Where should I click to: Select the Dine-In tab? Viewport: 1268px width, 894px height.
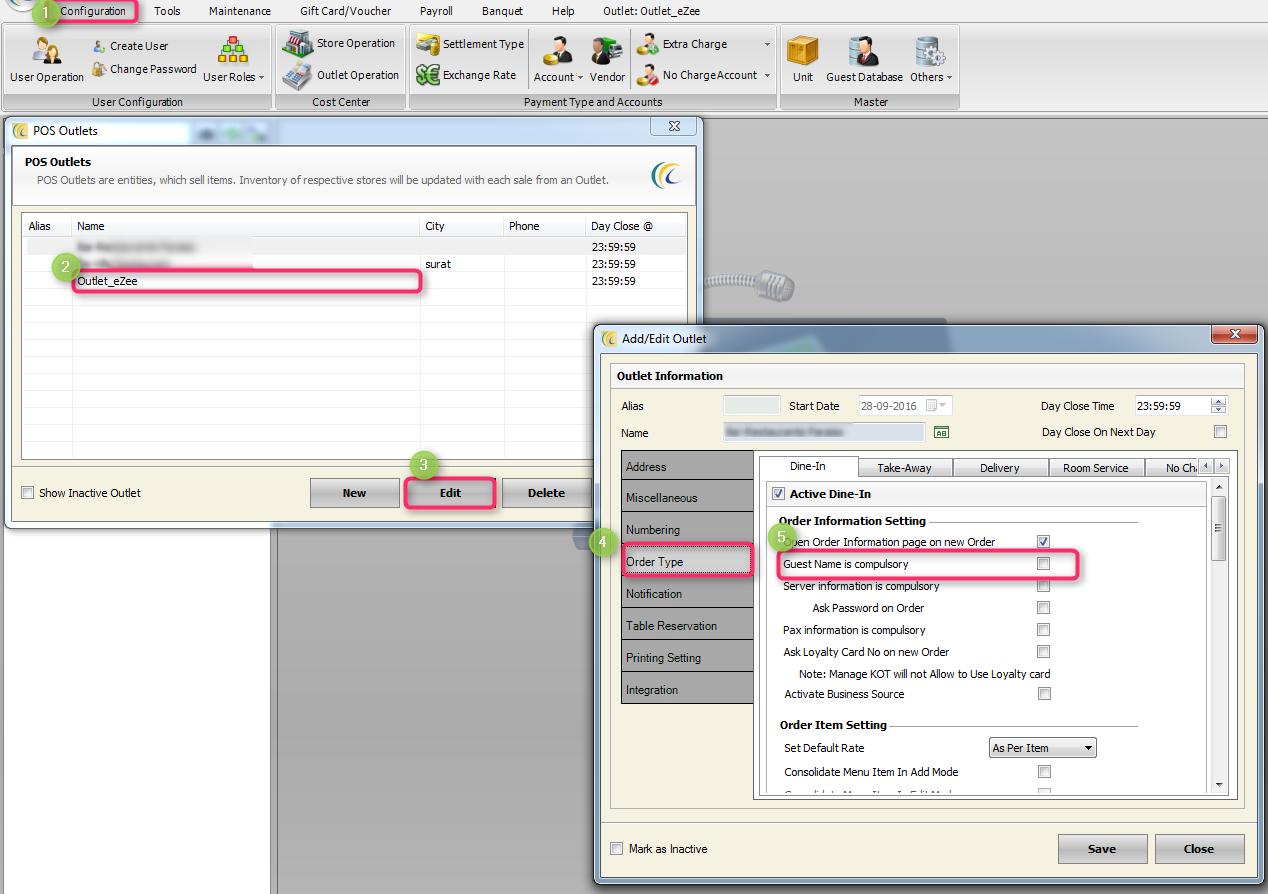click(807, 466)
